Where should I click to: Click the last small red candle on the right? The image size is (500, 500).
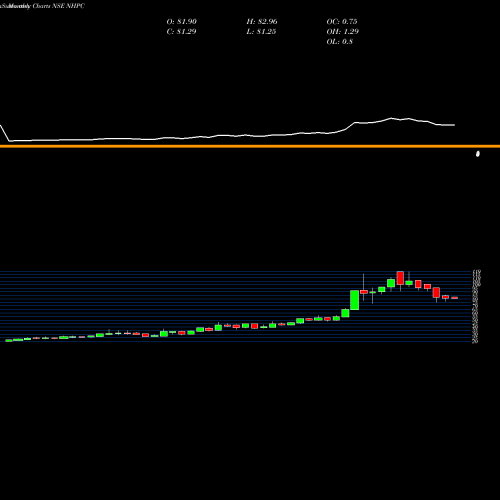(x=455, y=298)
